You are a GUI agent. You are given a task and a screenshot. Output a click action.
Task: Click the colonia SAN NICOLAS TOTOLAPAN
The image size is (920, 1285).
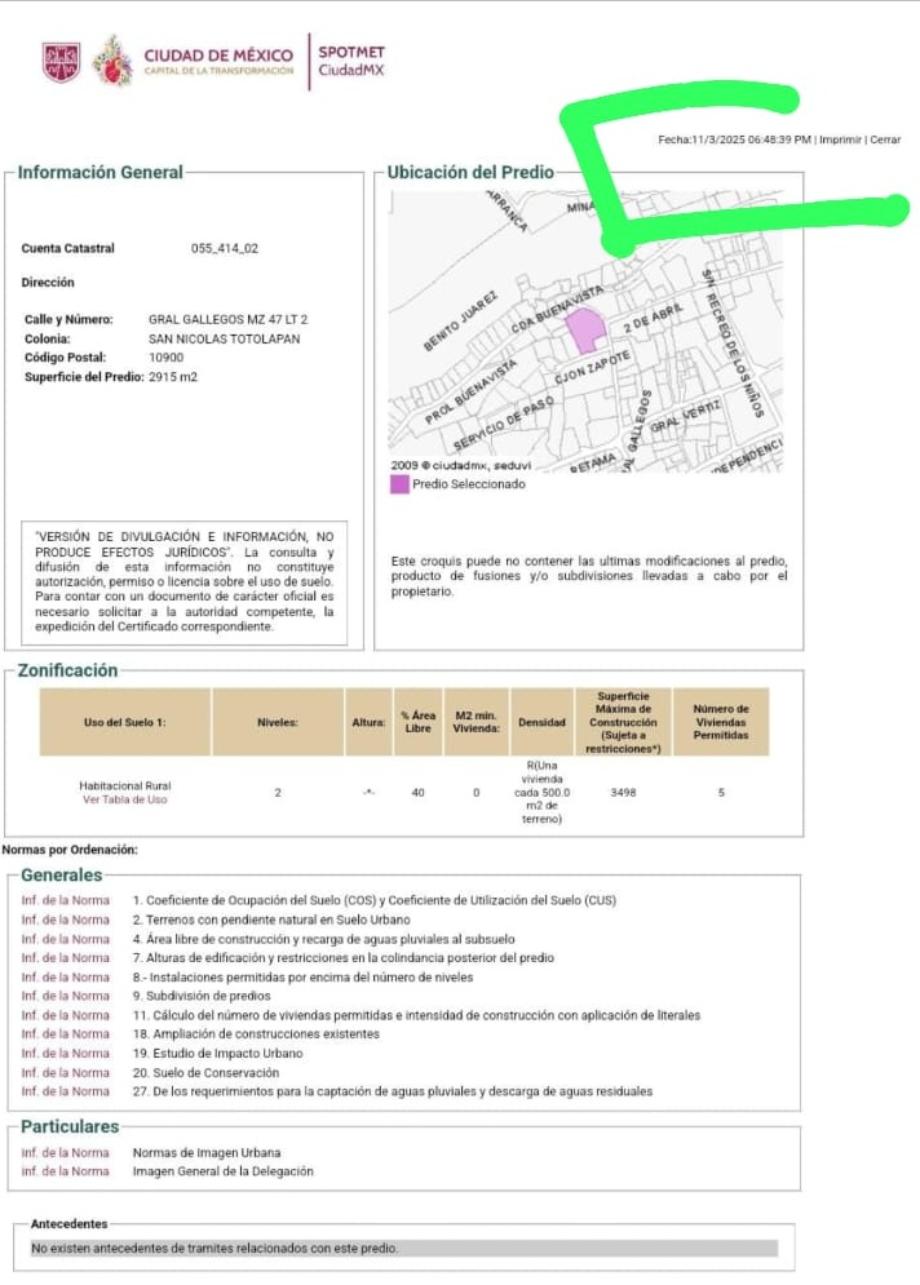pos(224,338)
